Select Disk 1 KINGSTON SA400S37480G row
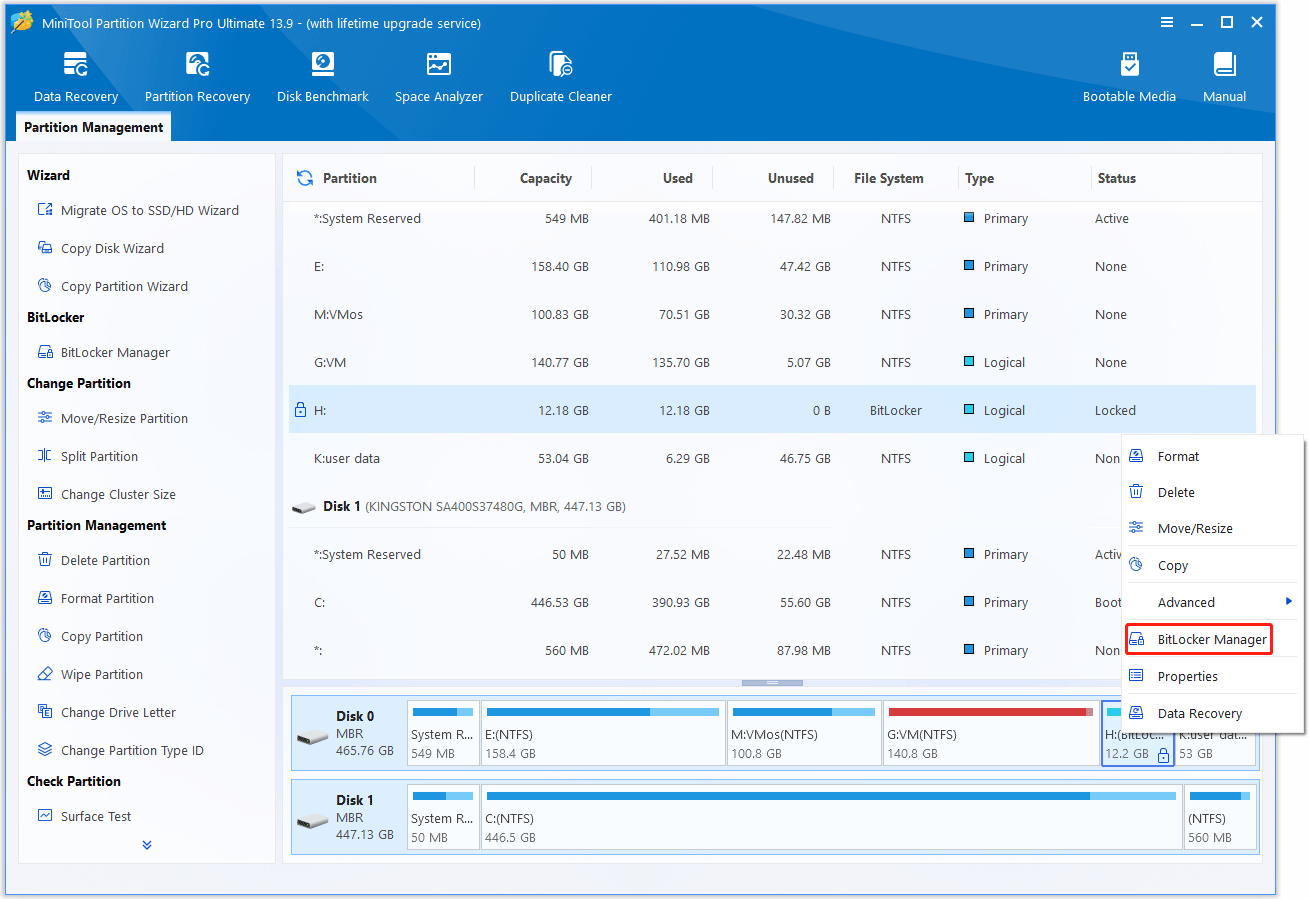Image resolution: width=1309 pixels, height=899 pixels. pyautogui.click(x=705, y=506)
